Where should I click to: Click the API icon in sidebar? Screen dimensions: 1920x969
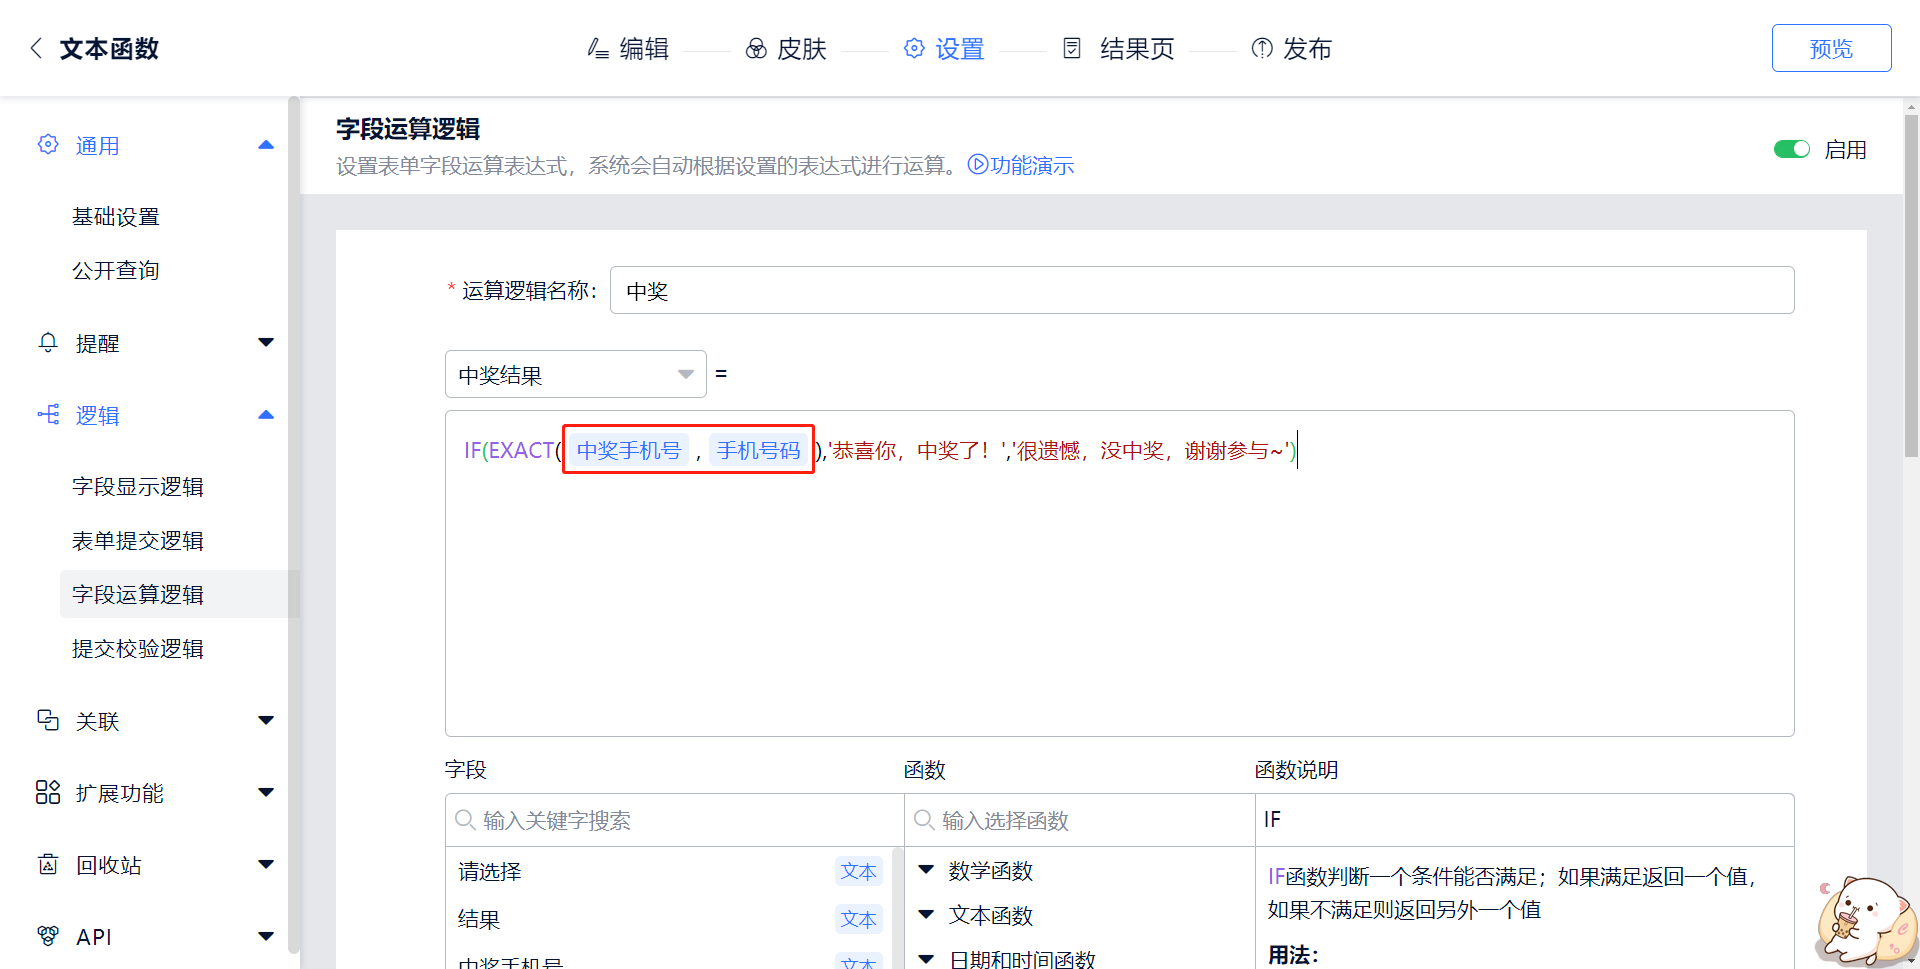48,936
